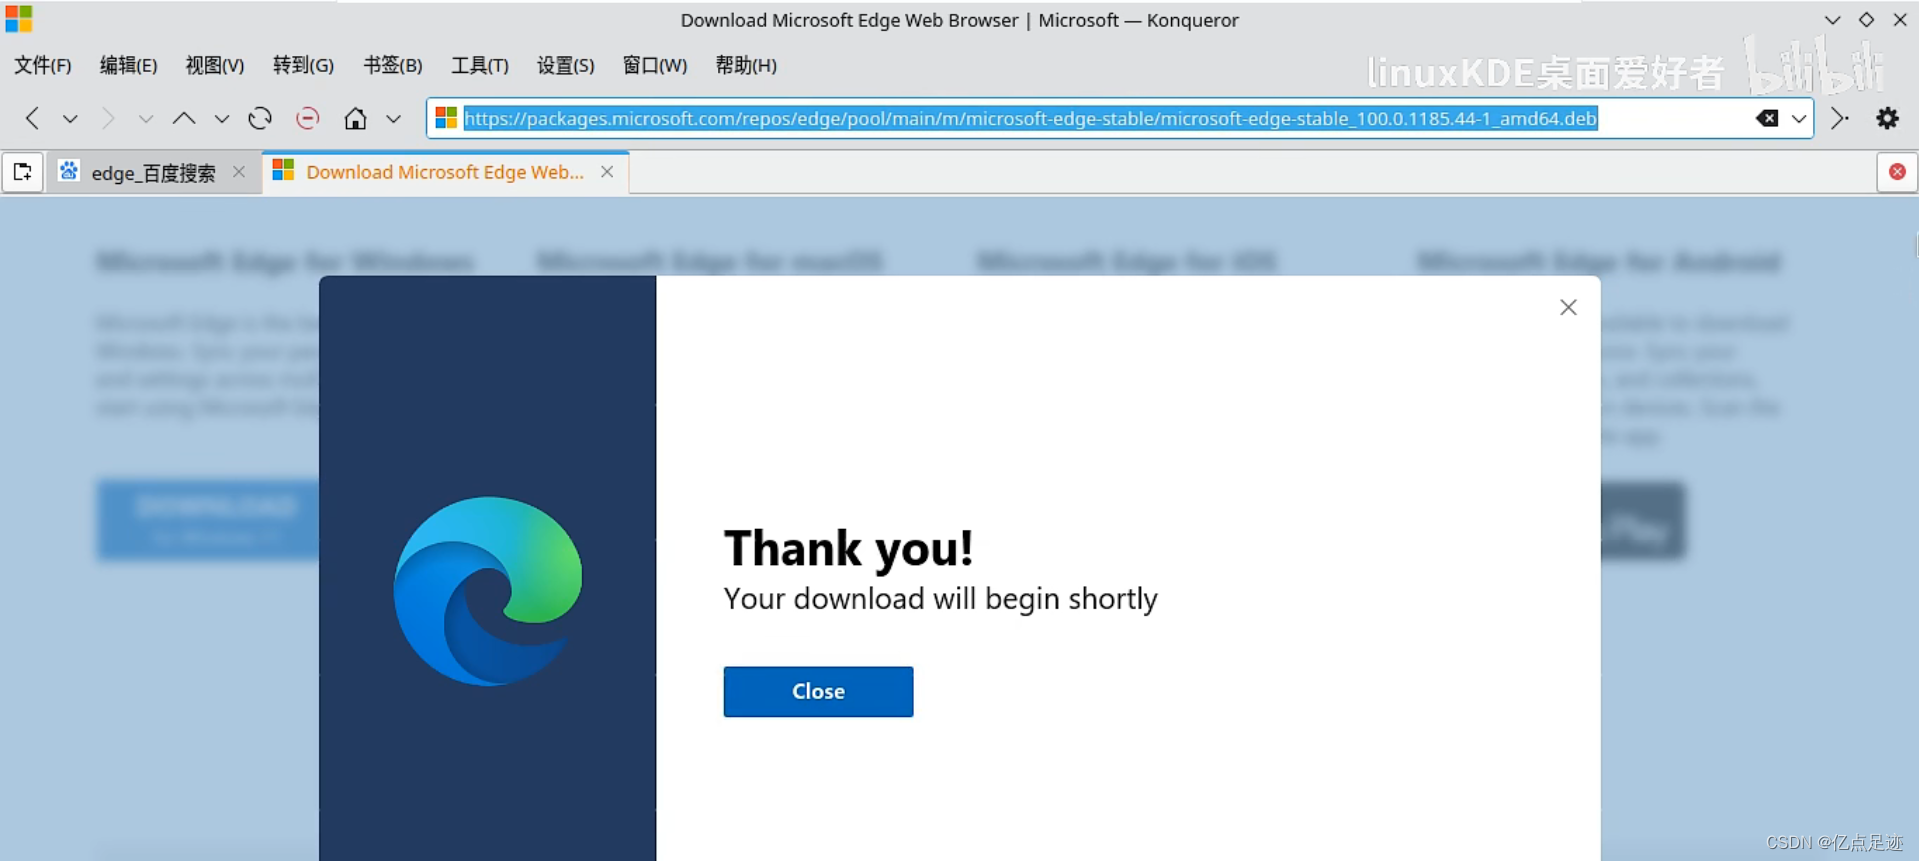Viewport: 1919px width, 861px height.
Task: Open home button dropdown arrow
Action: [x=394, y=119]
